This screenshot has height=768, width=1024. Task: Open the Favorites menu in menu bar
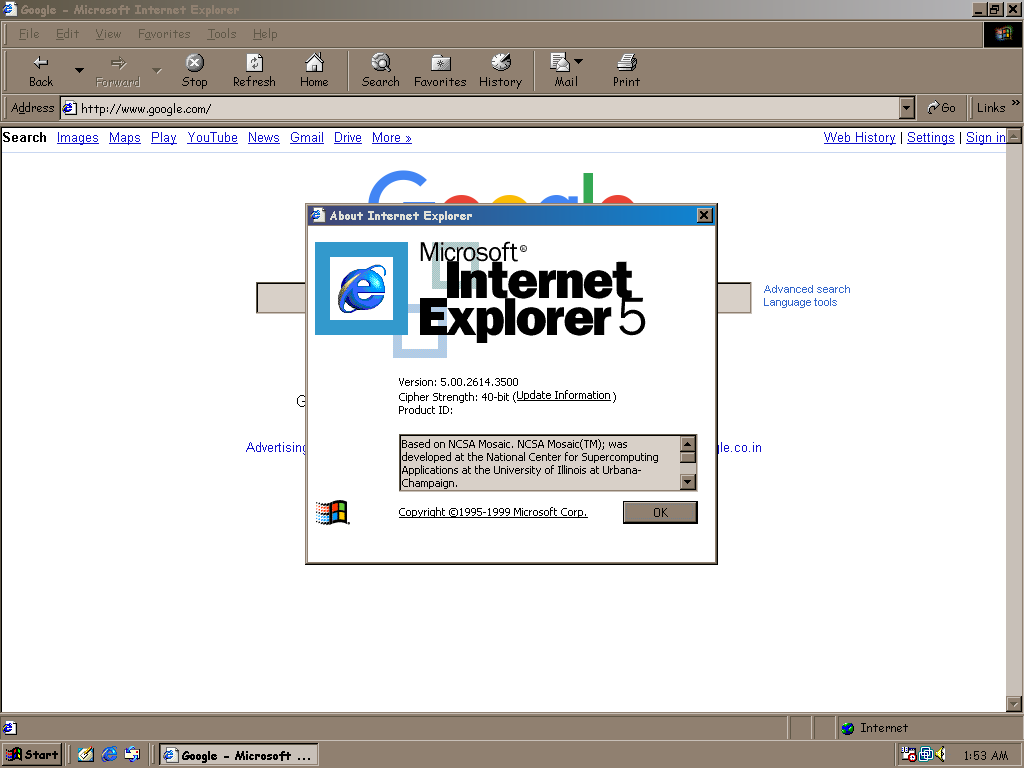(x=165, y=34)
